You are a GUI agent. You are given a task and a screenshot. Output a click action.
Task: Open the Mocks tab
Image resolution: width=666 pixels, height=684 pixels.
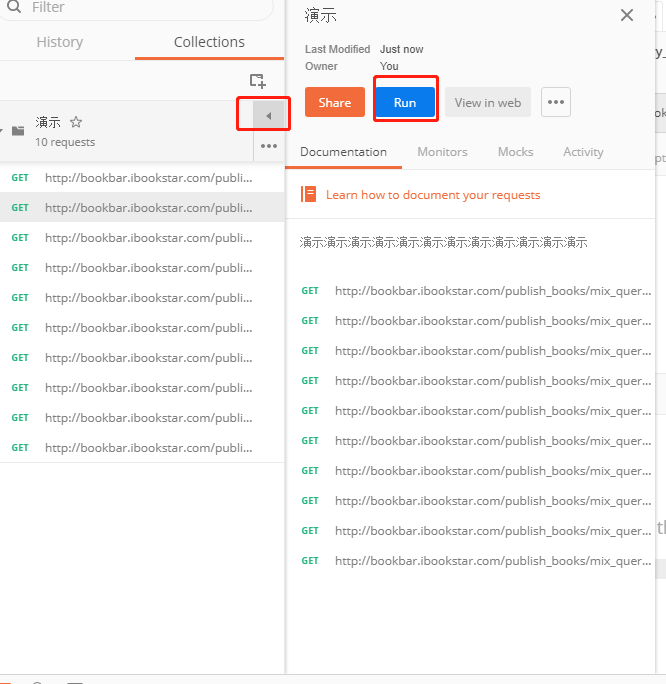pyautogui.click(x=515, y=152)
